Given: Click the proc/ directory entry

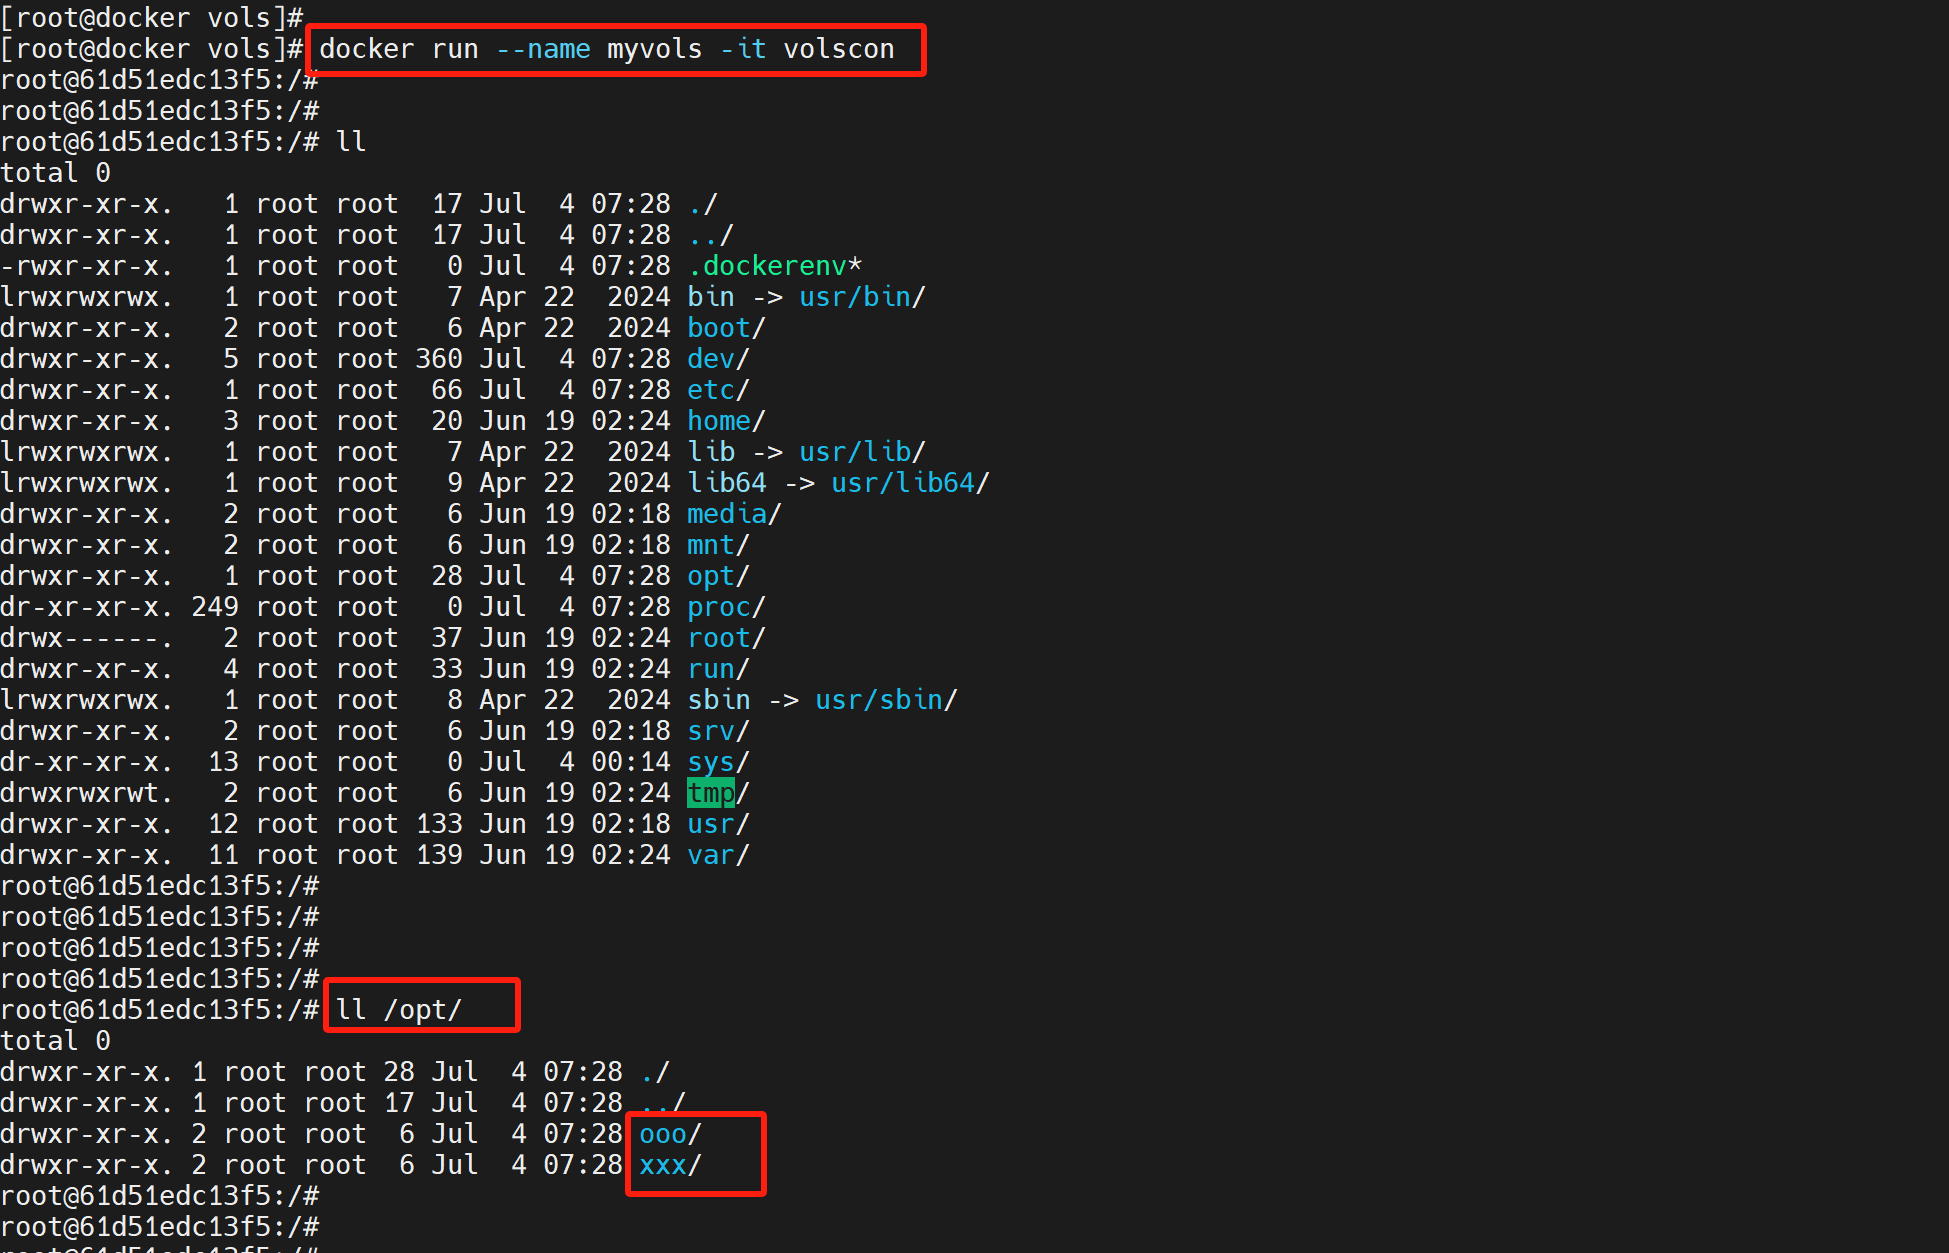Looking at the screenshot, I should click(726, 607).
